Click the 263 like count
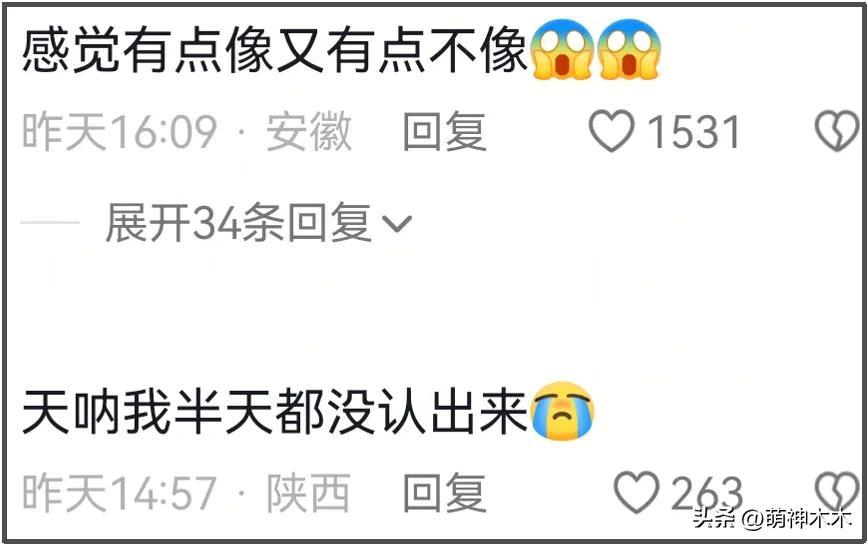The image size is (868, 545). (x=707, y=492)
